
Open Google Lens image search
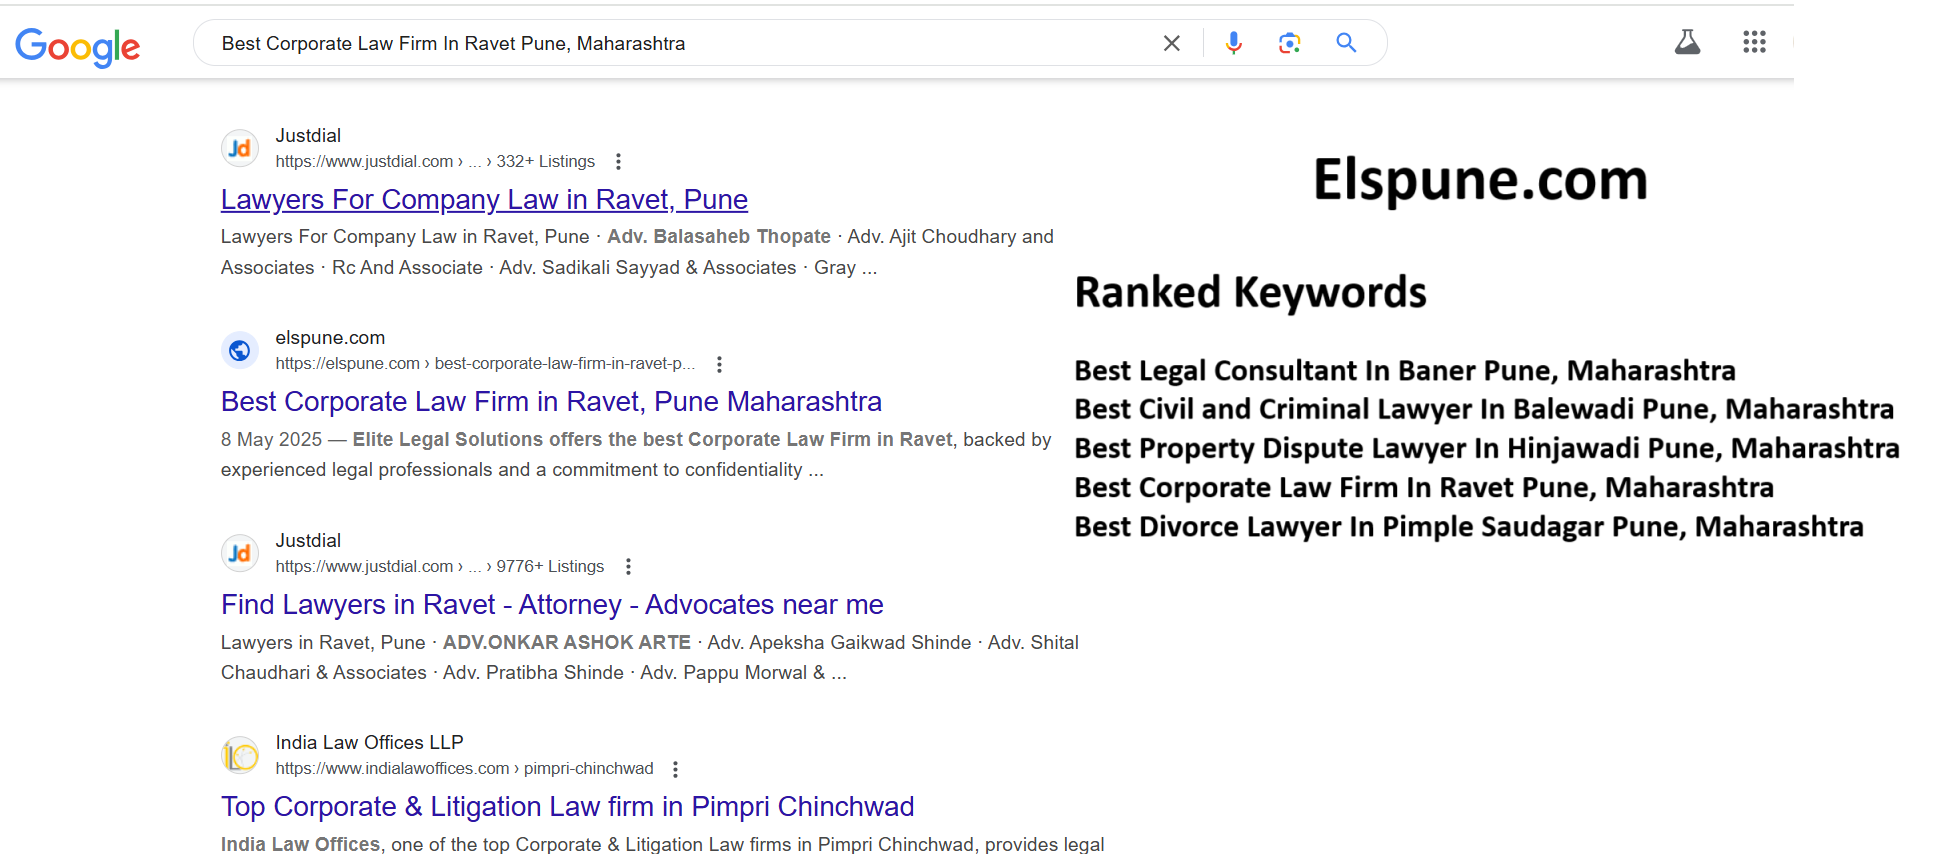pos(1290,43)
